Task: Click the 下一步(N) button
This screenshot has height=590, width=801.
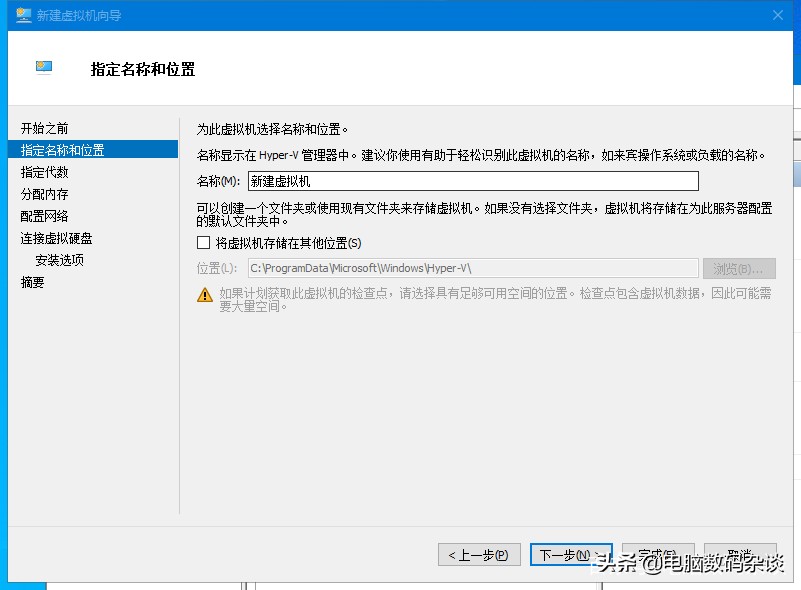Action: click(x=570, y=554)
